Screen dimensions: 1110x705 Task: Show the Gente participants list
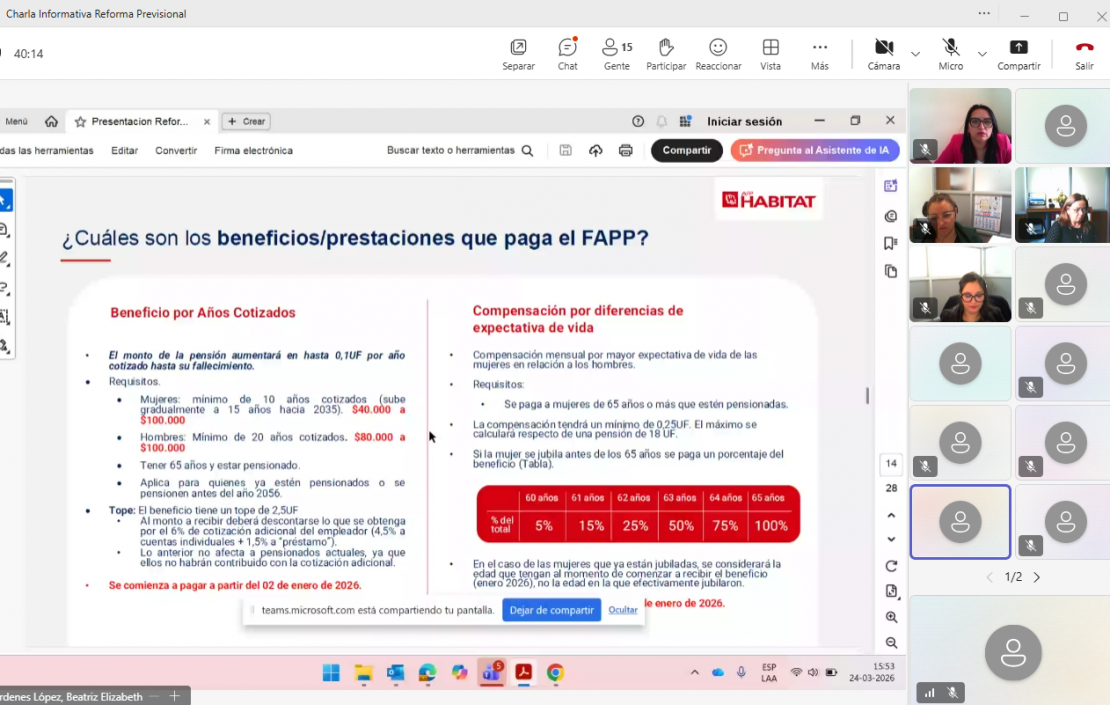(x=616, y=53)
